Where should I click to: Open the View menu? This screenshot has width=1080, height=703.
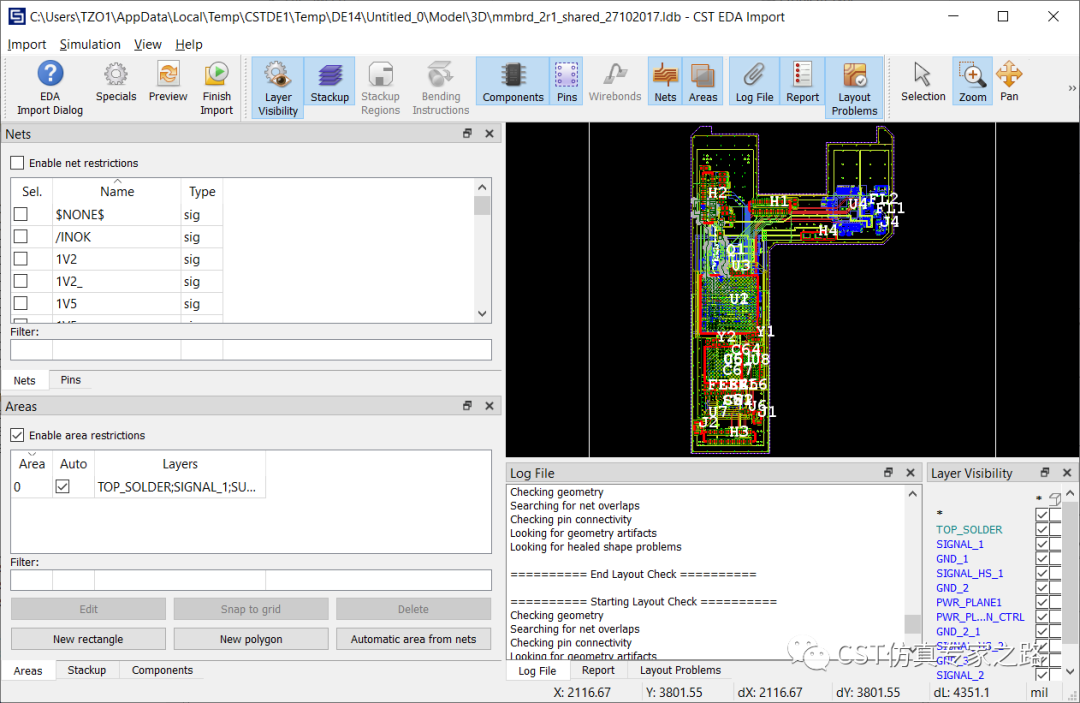(x=147, y=44)
